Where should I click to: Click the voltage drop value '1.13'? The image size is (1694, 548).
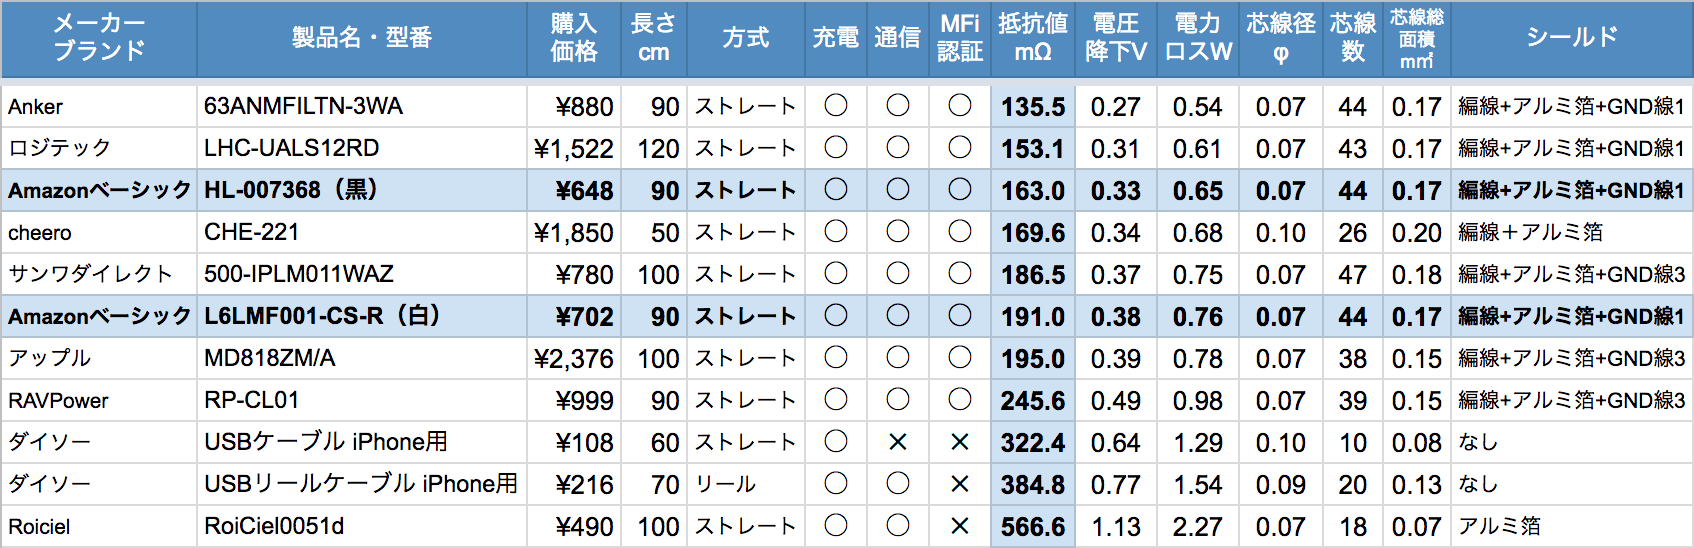[x=1116, y=527]
